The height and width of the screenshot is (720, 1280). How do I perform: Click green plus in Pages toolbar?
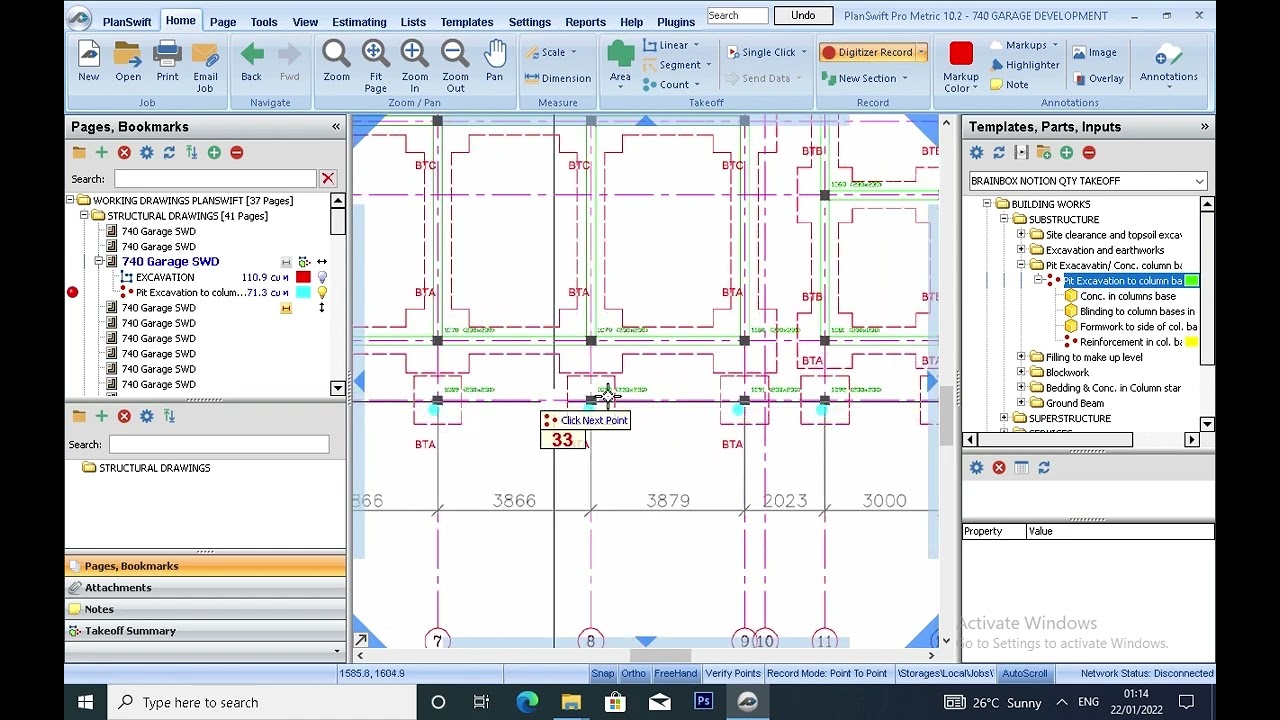click(101, 153)
